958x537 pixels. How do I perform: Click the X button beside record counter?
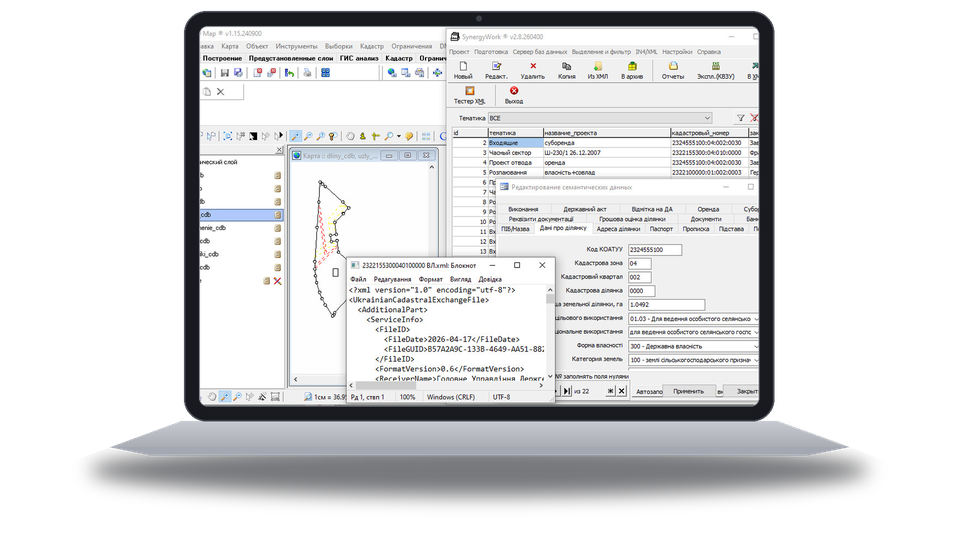point(621,391)
